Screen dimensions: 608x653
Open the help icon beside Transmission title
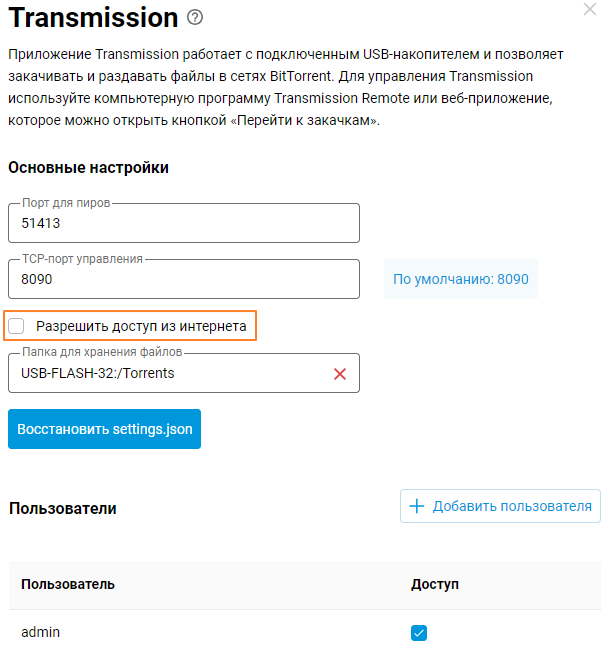tap(195, 17)
